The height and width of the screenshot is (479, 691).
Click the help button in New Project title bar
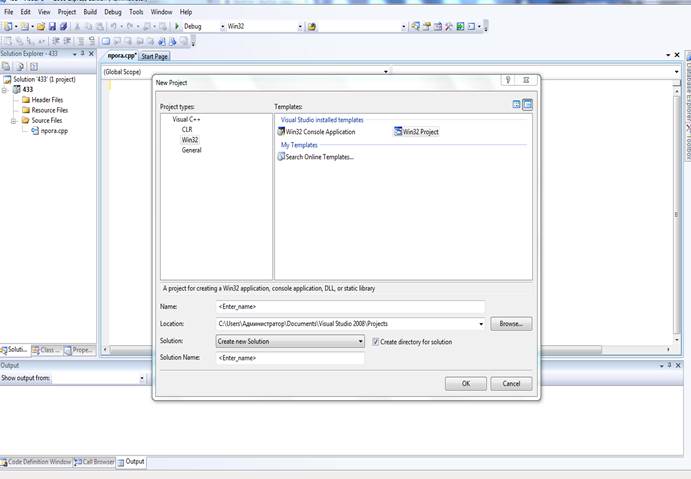(x=508, y=80)
